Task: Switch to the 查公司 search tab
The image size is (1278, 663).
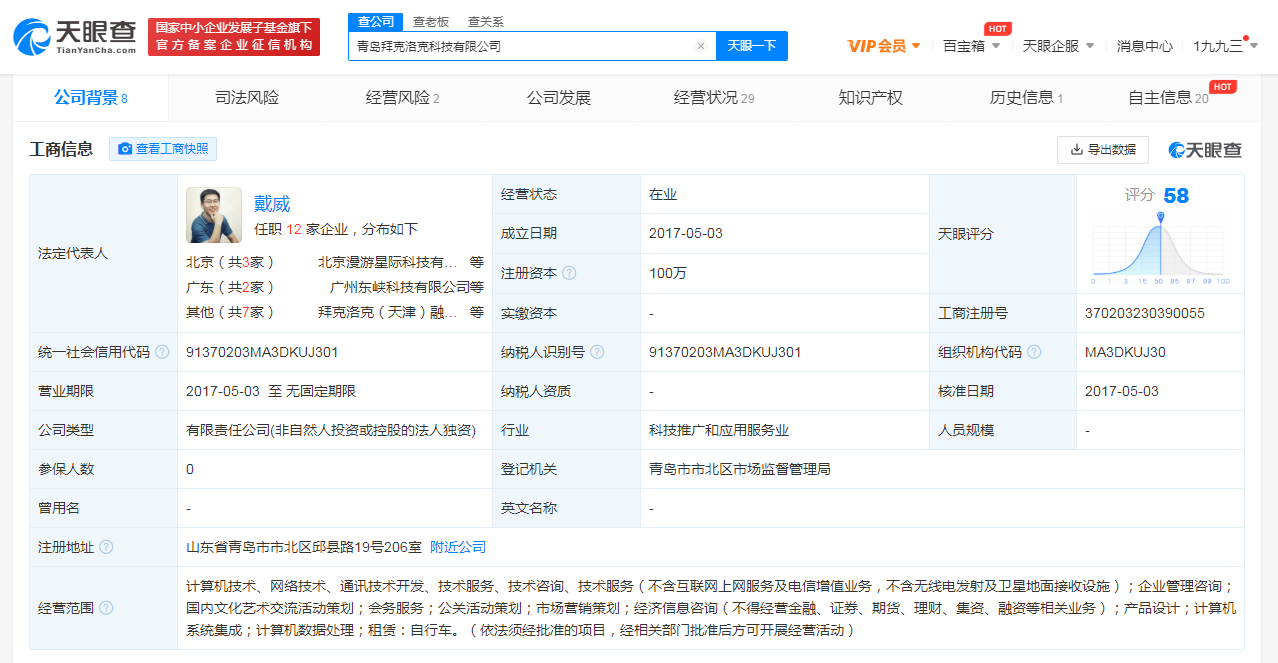Action: pyautogui.click(x=376, y=21)
